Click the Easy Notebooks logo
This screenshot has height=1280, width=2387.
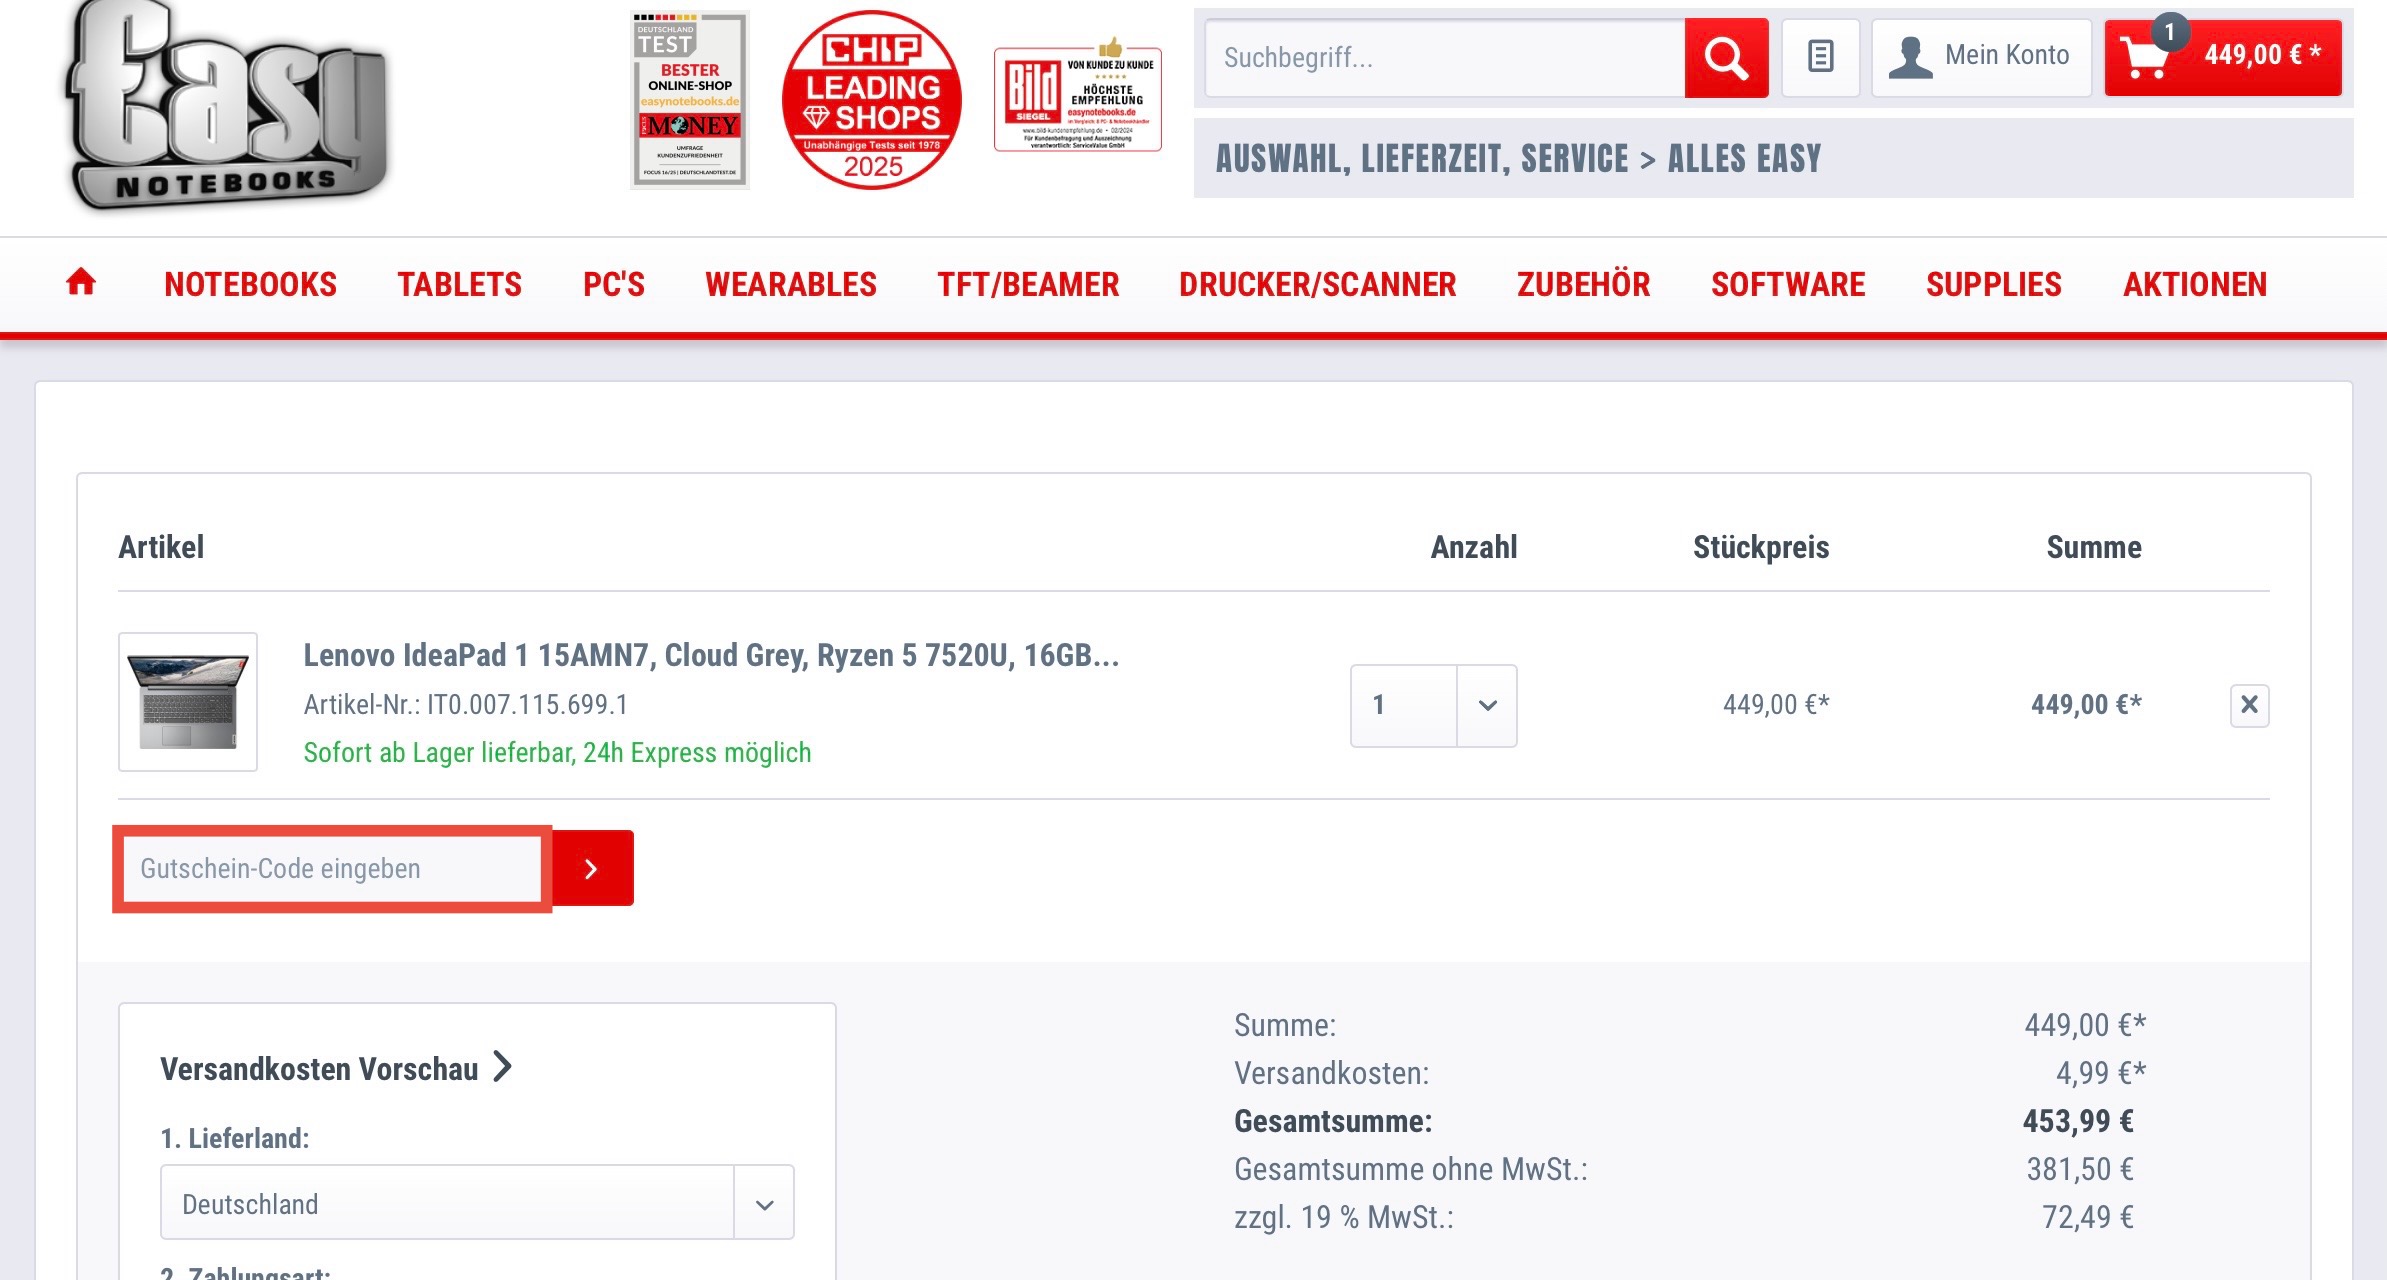pyautogui.click(x=226, y=105)
